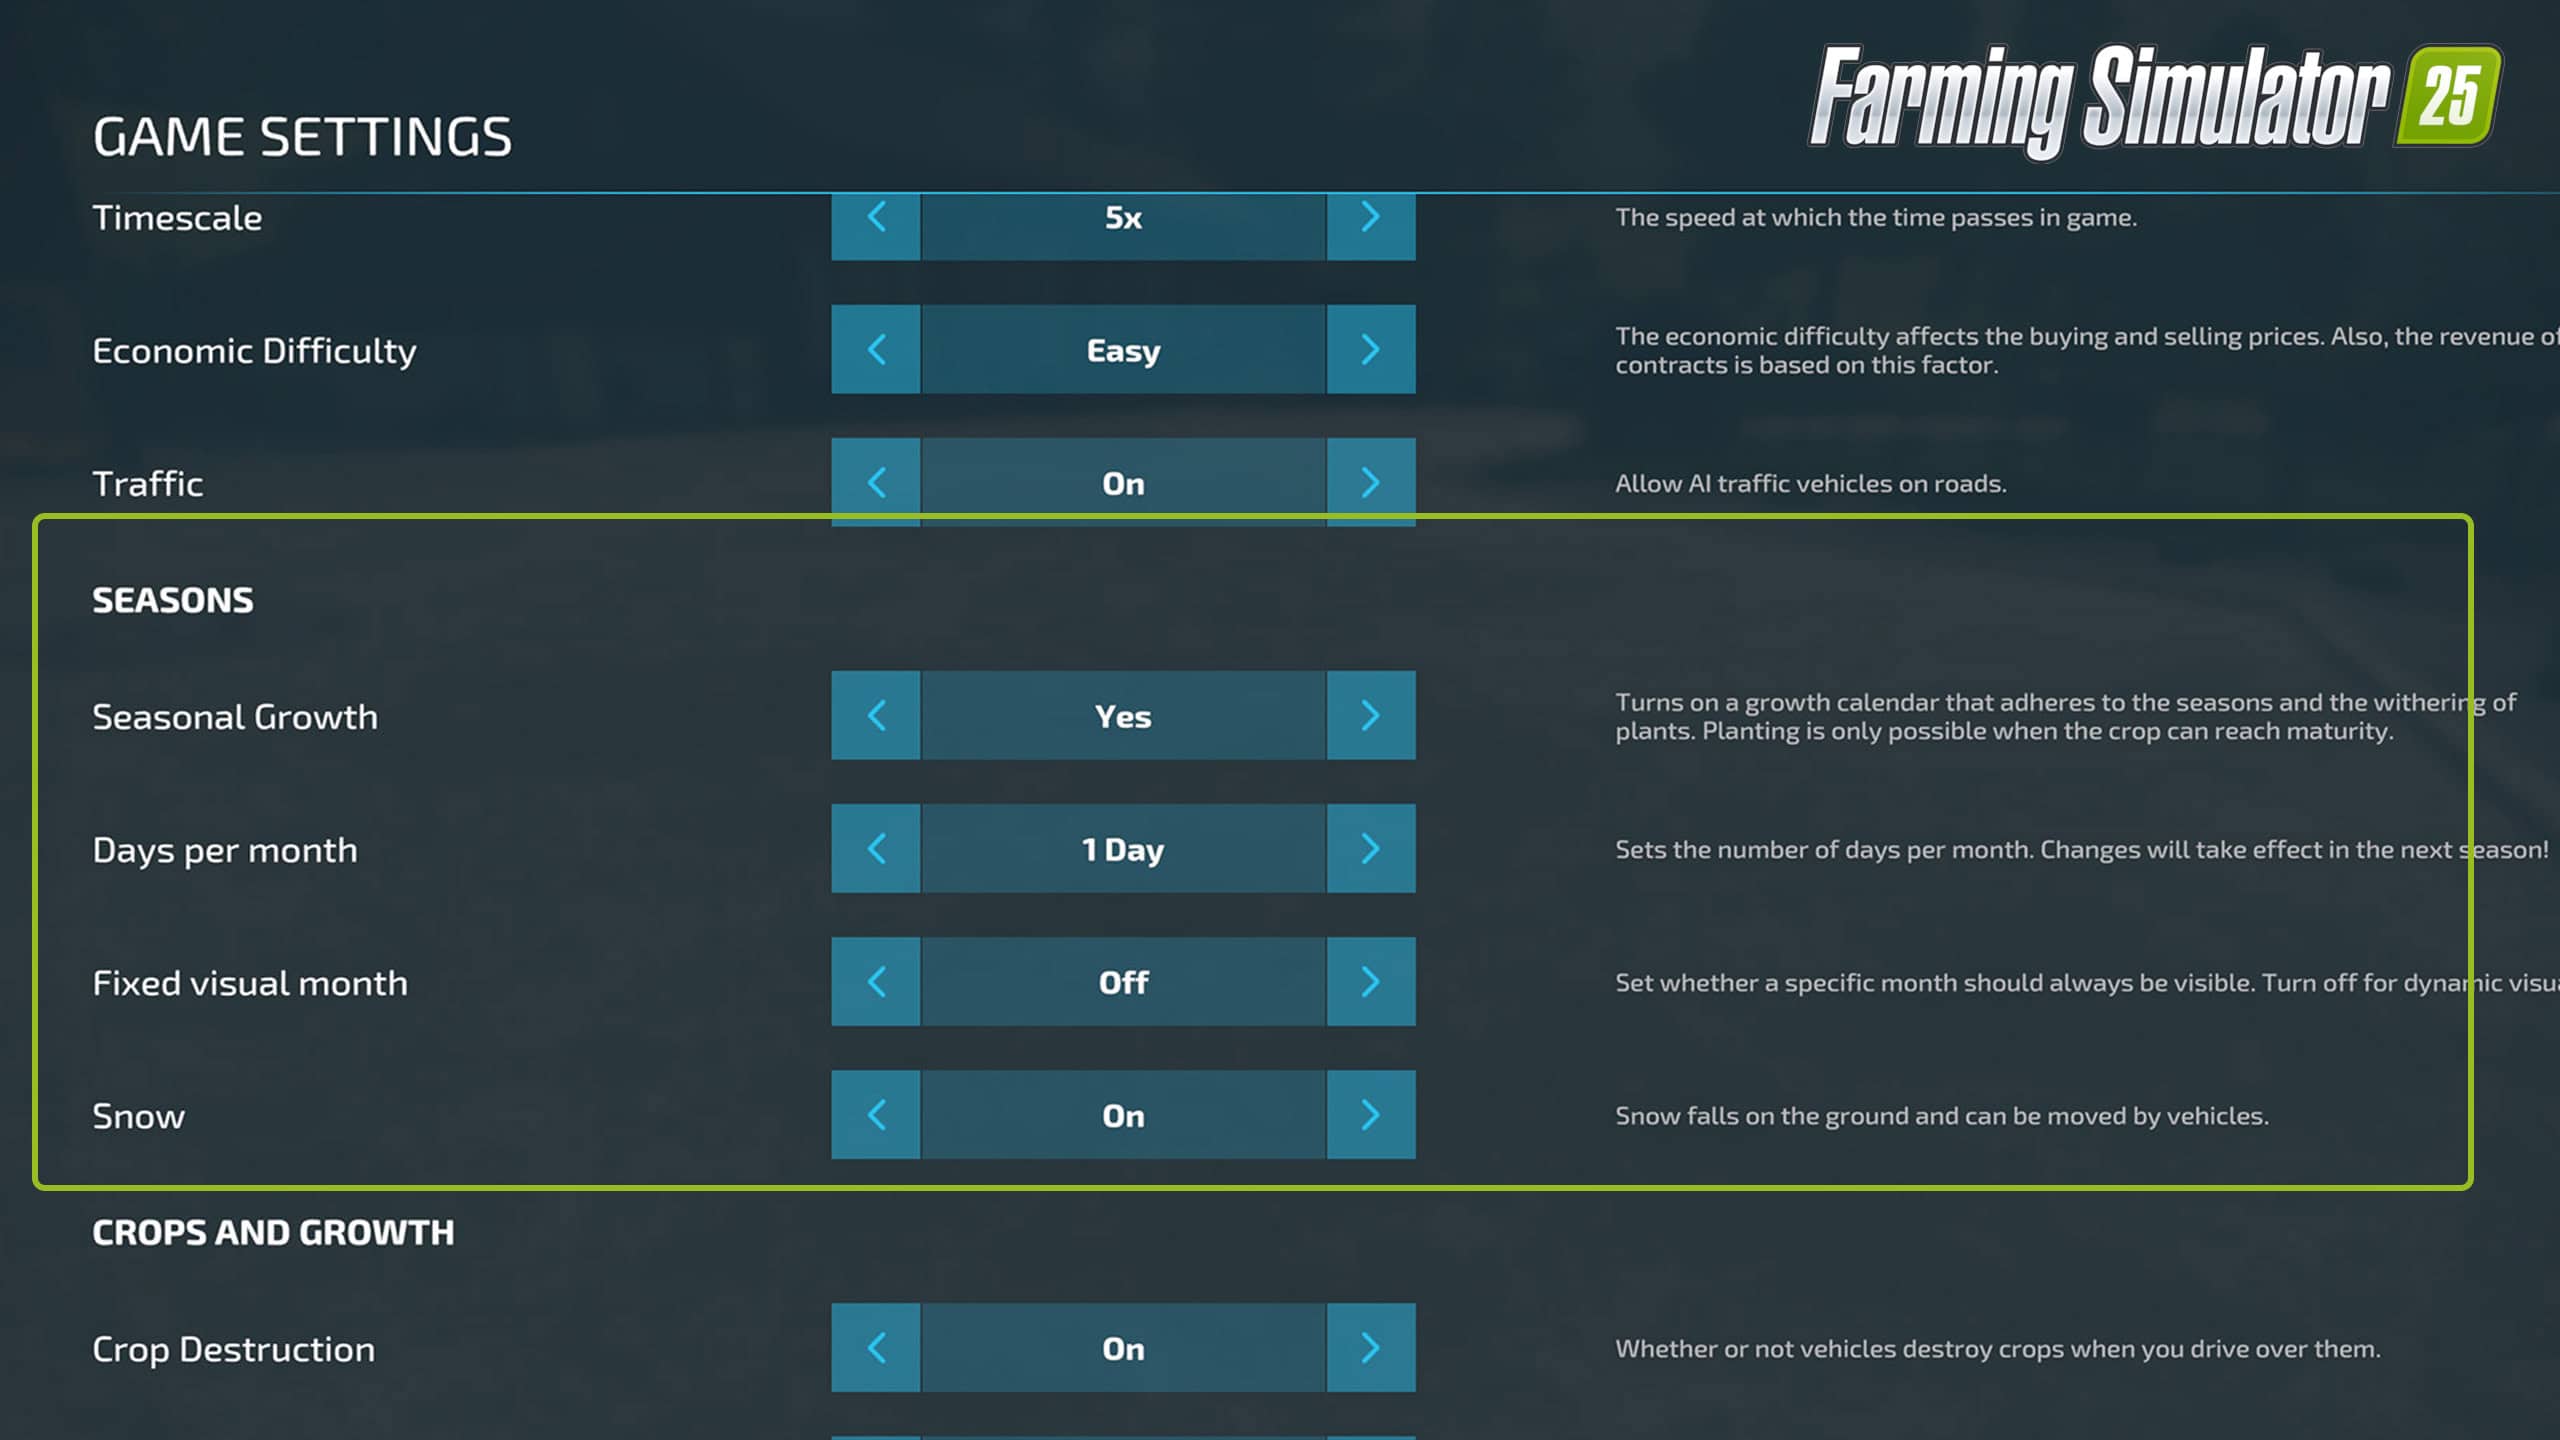This screenshot has height=1440, width=2560.
Task: Click the Seasonal Growth Yes value field
Action: pyautogui.click(x=1123, y=715)
